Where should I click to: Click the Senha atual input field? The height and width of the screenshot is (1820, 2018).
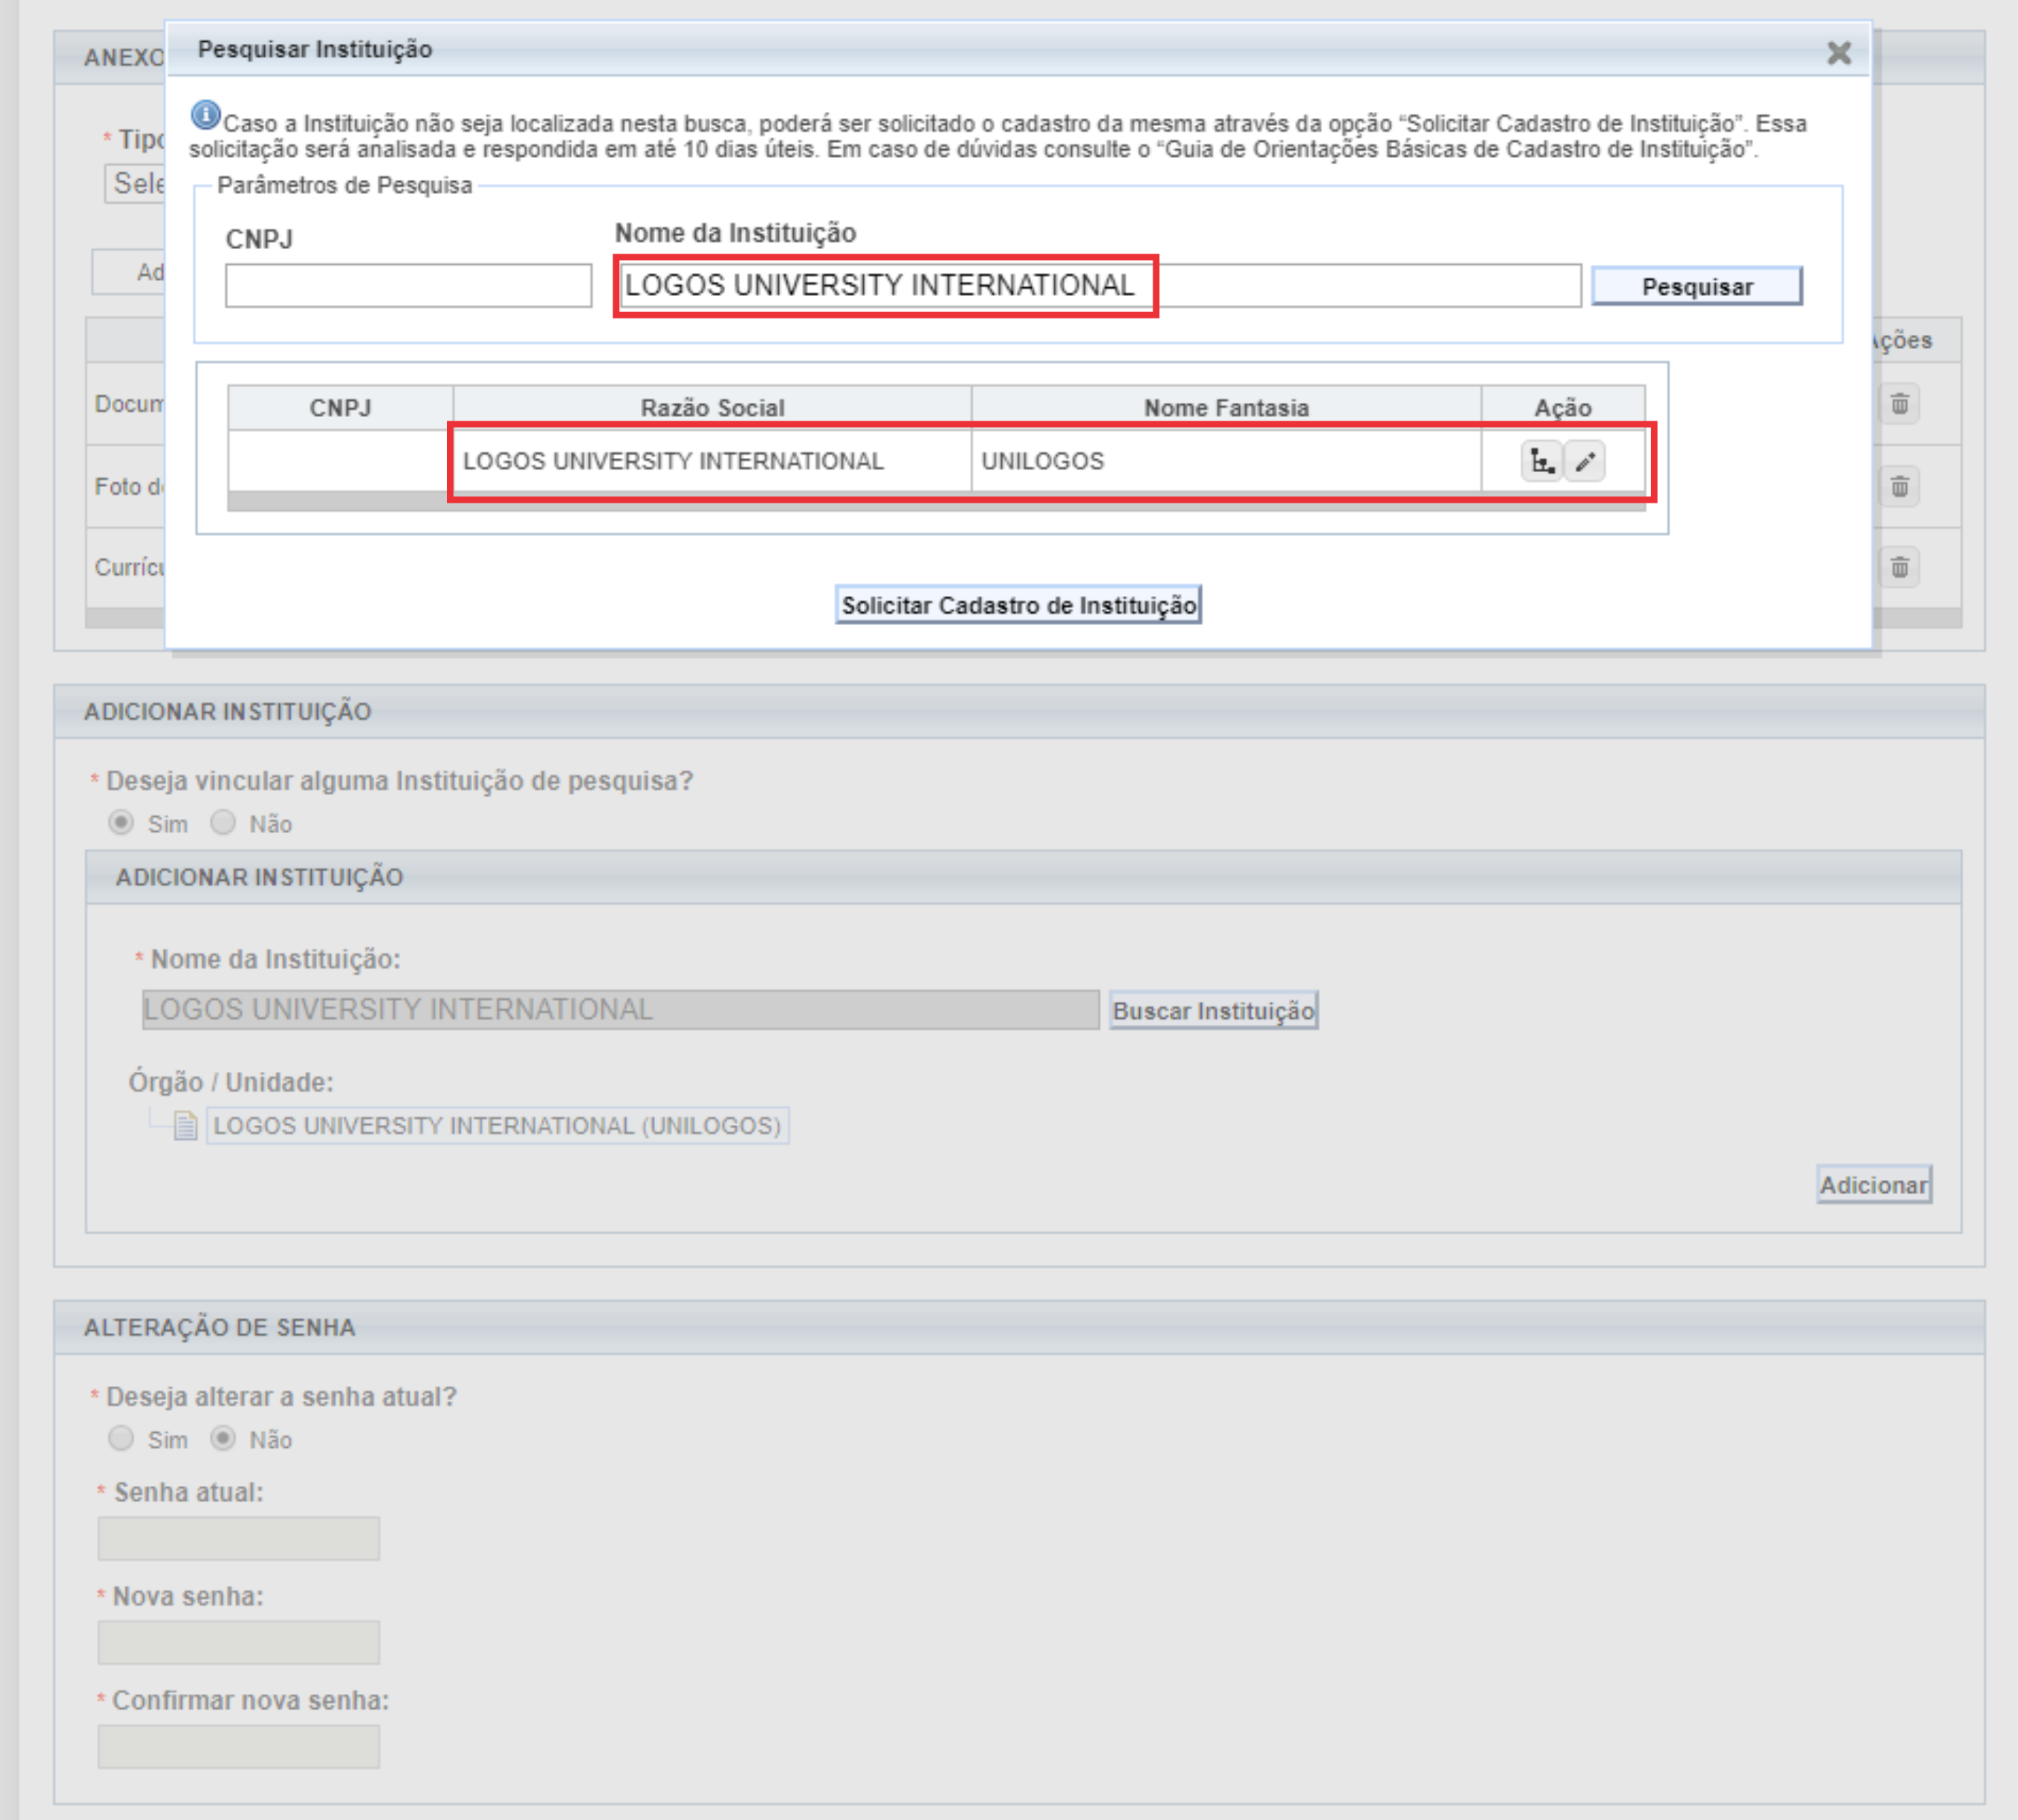pos(238,1538)
